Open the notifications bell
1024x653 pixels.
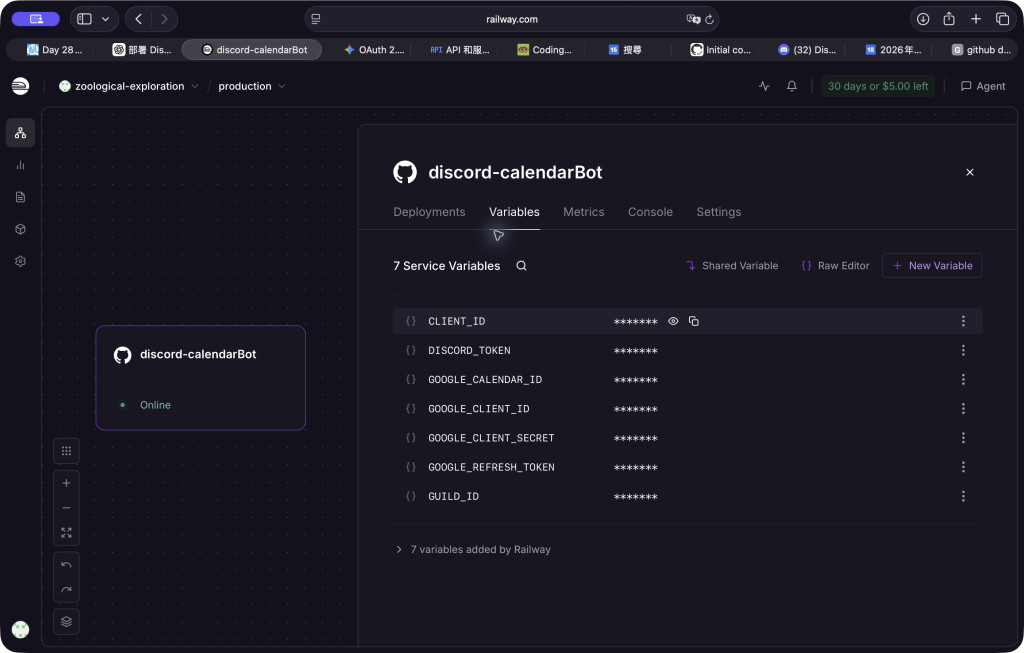click(x=792, y=86)
